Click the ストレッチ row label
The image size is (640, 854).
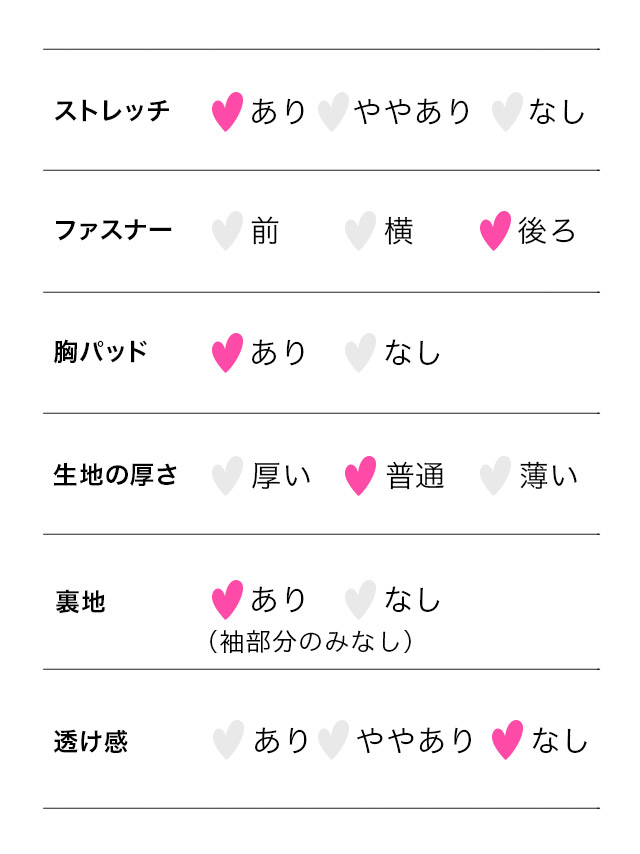(x=112, y=111)
